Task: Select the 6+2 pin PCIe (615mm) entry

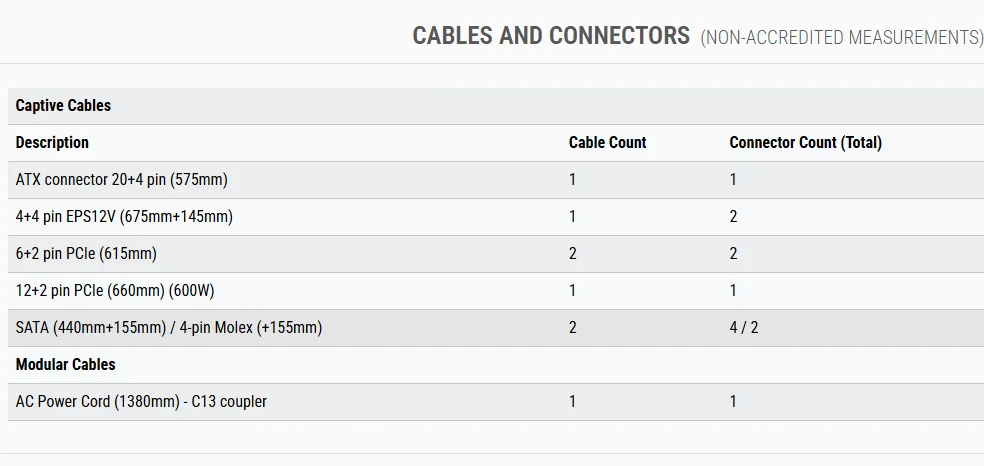Action: 86,254
